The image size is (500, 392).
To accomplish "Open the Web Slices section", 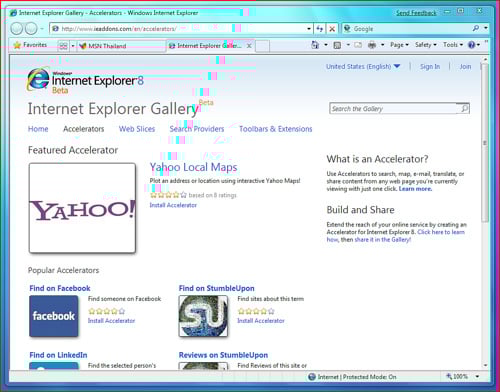I will click(137, 129).
